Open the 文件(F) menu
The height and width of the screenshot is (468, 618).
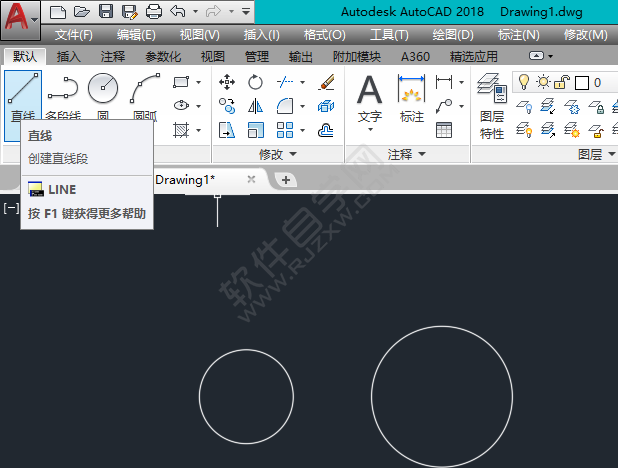click(74, 35)
